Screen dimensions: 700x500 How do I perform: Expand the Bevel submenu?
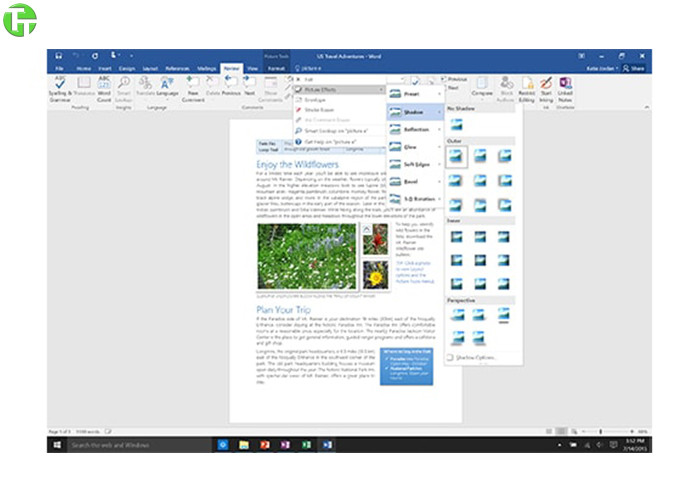(415, 182)
